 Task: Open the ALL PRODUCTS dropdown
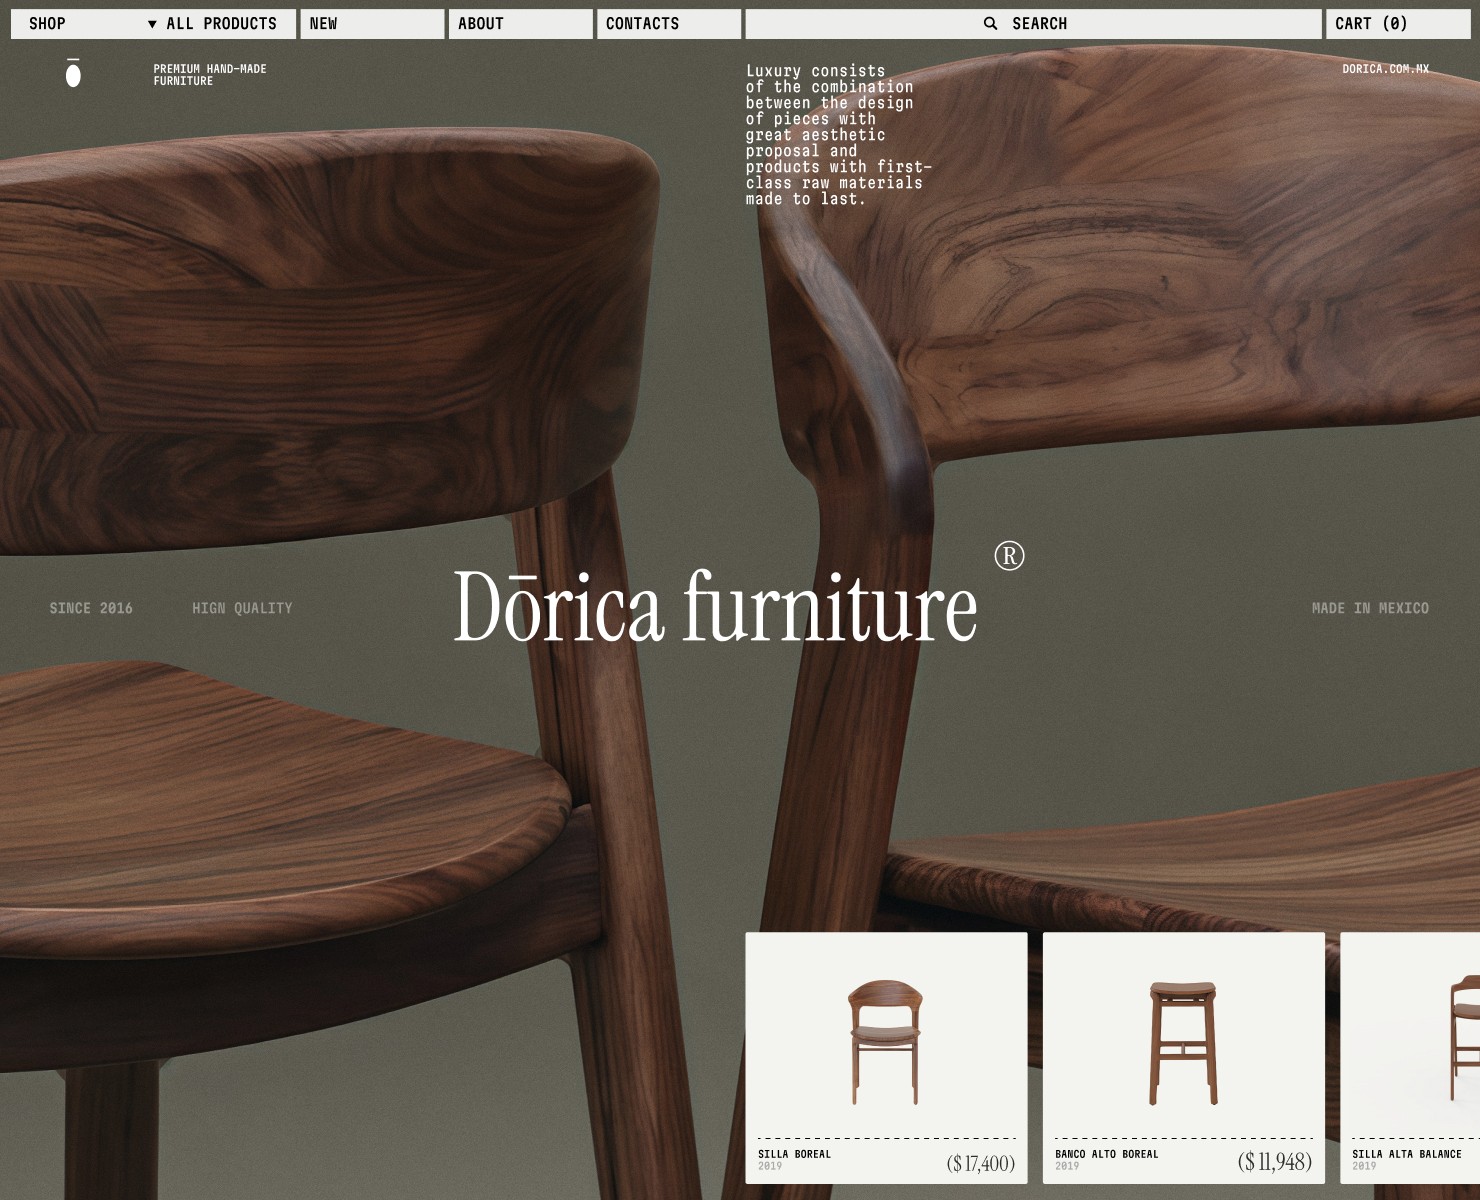tap(221, 23)
